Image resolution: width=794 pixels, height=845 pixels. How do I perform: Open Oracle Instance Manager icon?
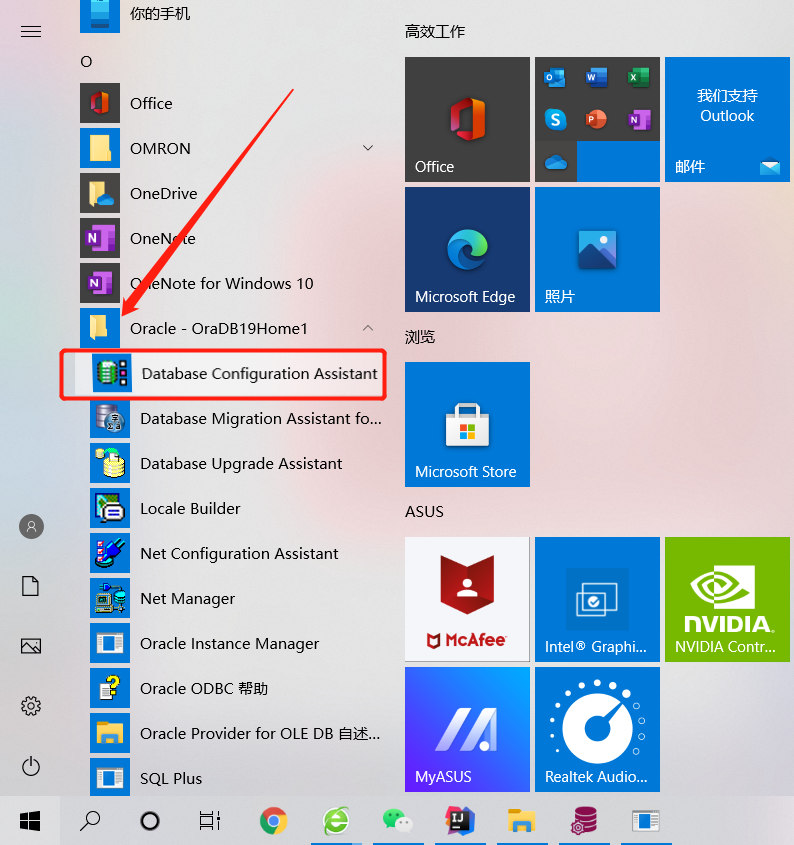(x=110, y=643)
